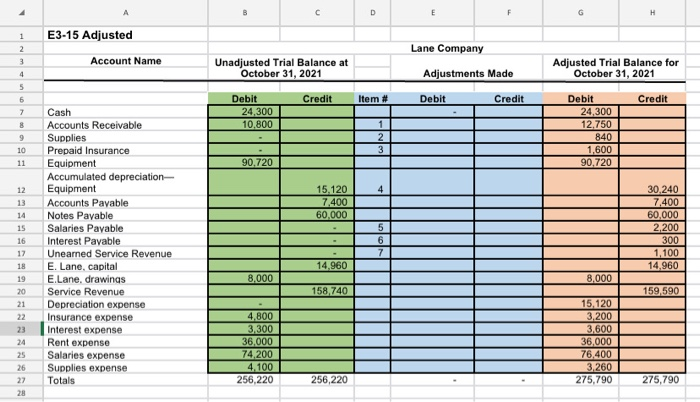Viewport: 700px width, 402px height.
Task: Click unadjusted Accounts Payable credit 7,400
Action: point(317,202)
